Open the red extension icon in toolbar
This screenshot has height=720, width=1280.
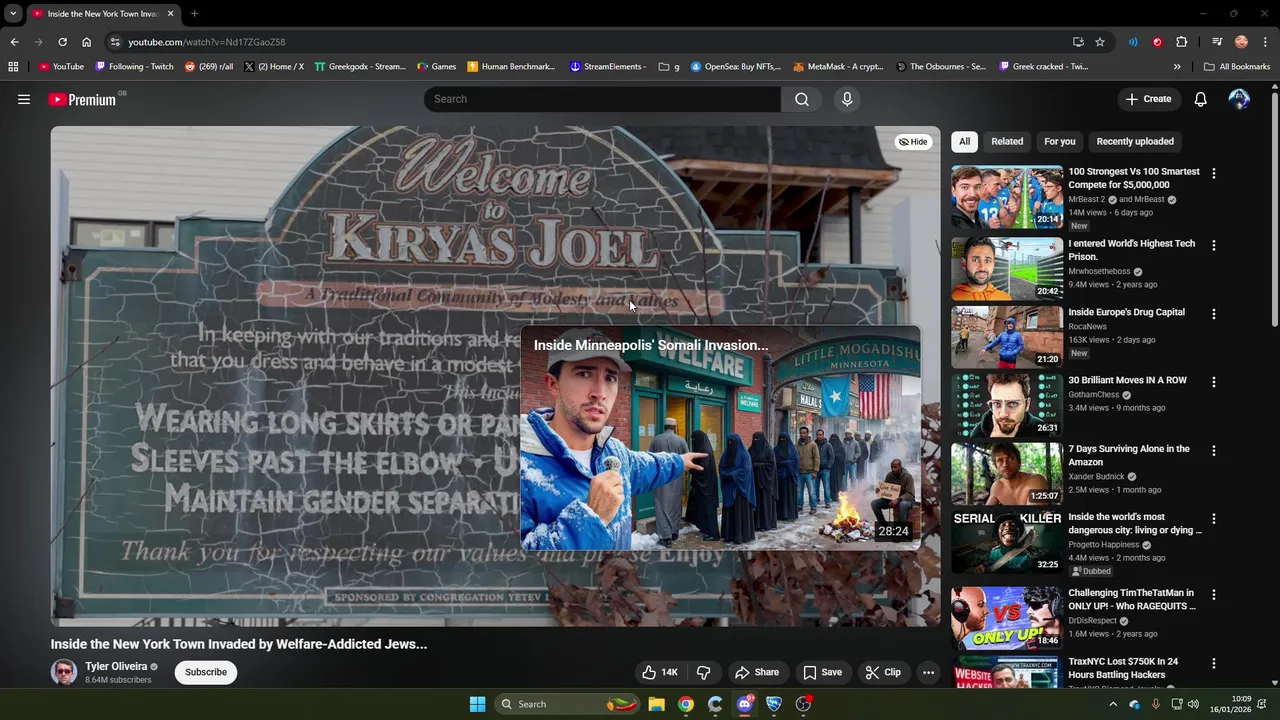click(x=1157, y=42)
